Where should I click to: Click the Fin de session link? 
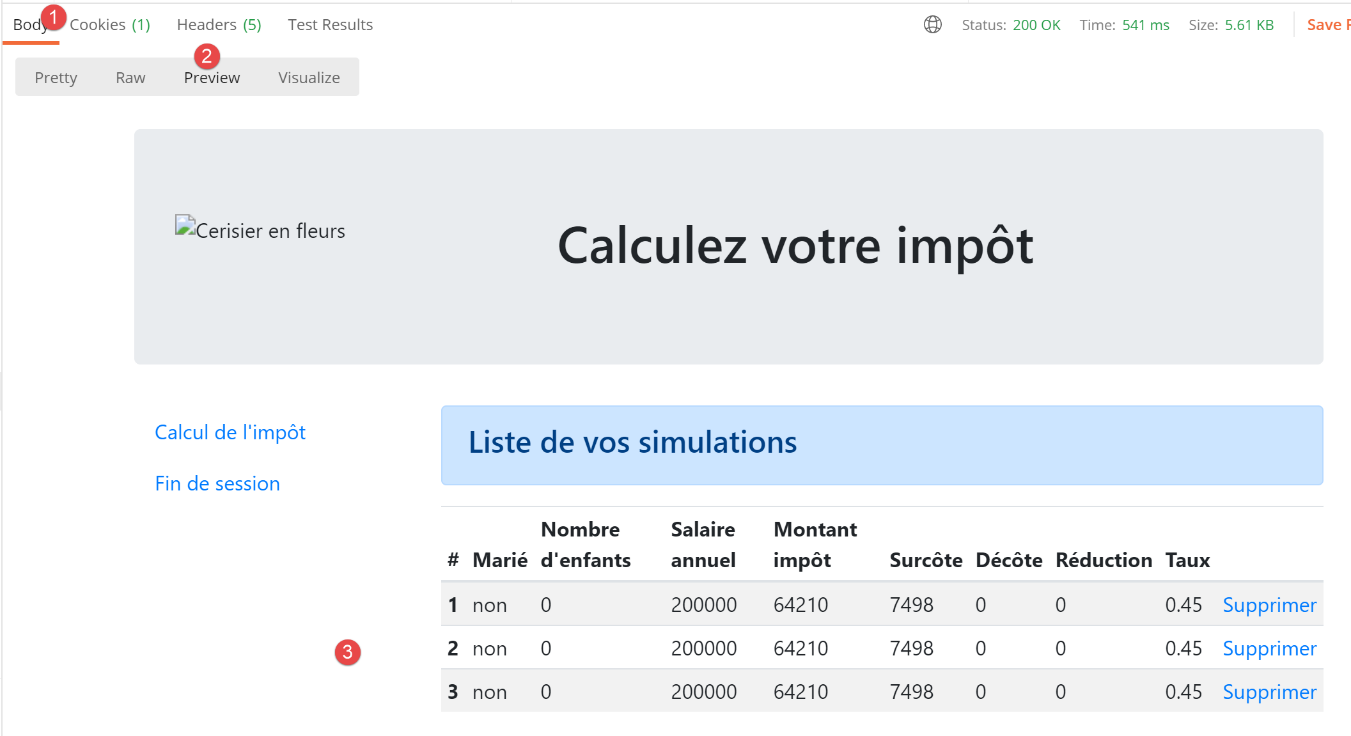(217, 484)
